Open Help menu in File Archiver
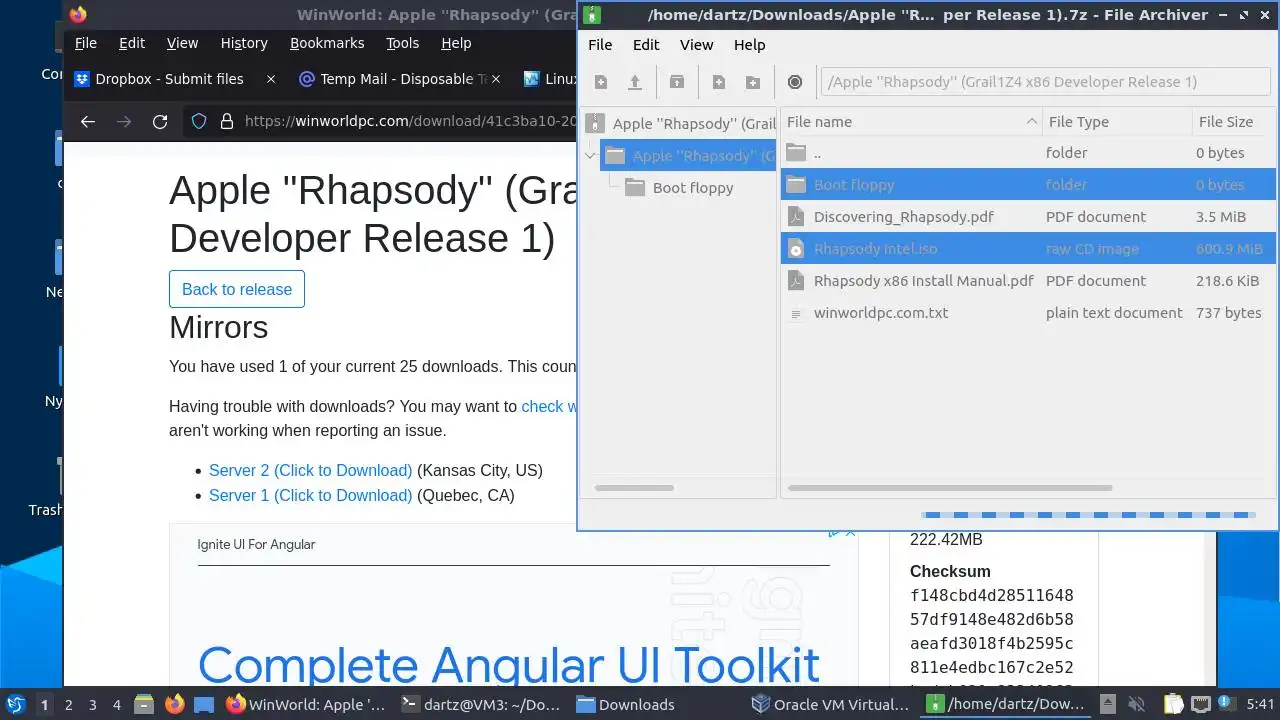This screenshot has height=720, width=1280. coord(749,45)
